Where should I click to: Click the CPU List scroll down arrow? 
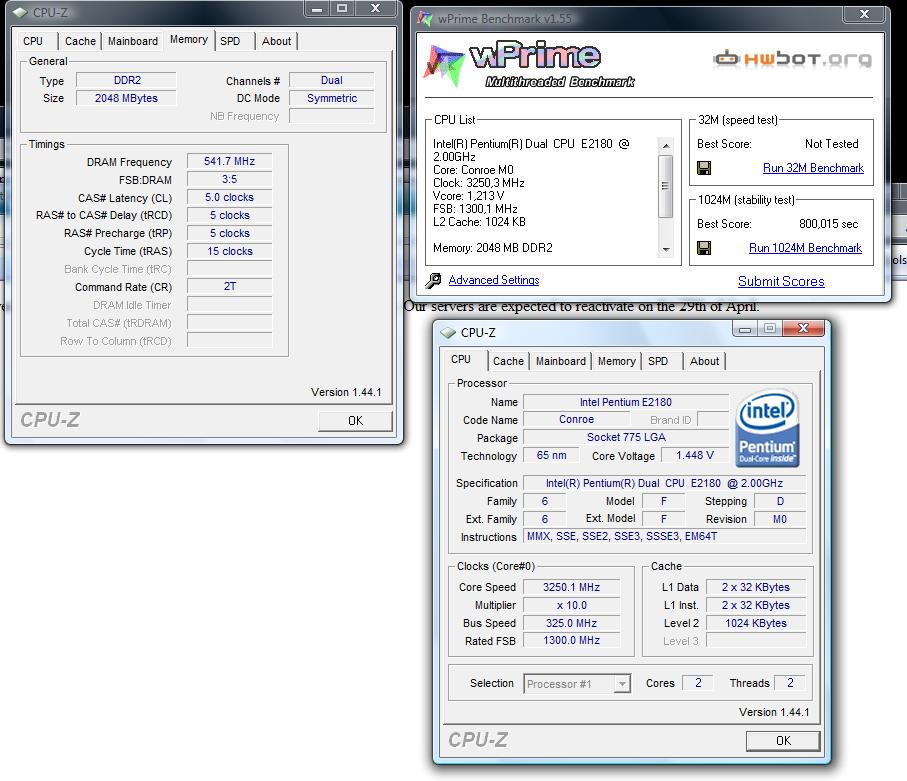click(666, 249)
